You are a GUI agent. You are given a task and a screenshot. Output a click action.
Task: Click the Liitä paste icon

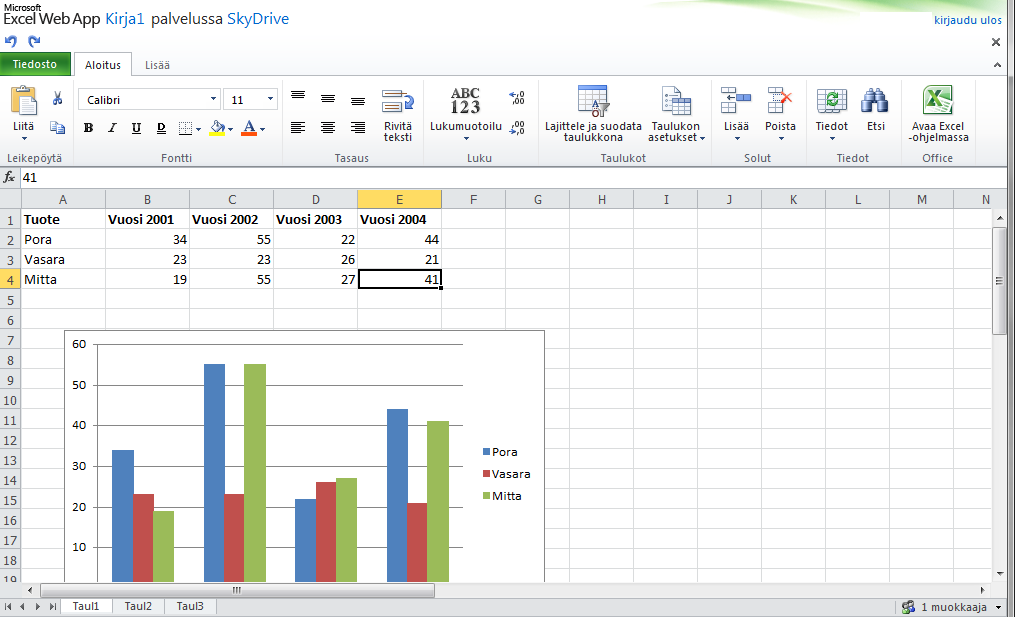[23, 101]
